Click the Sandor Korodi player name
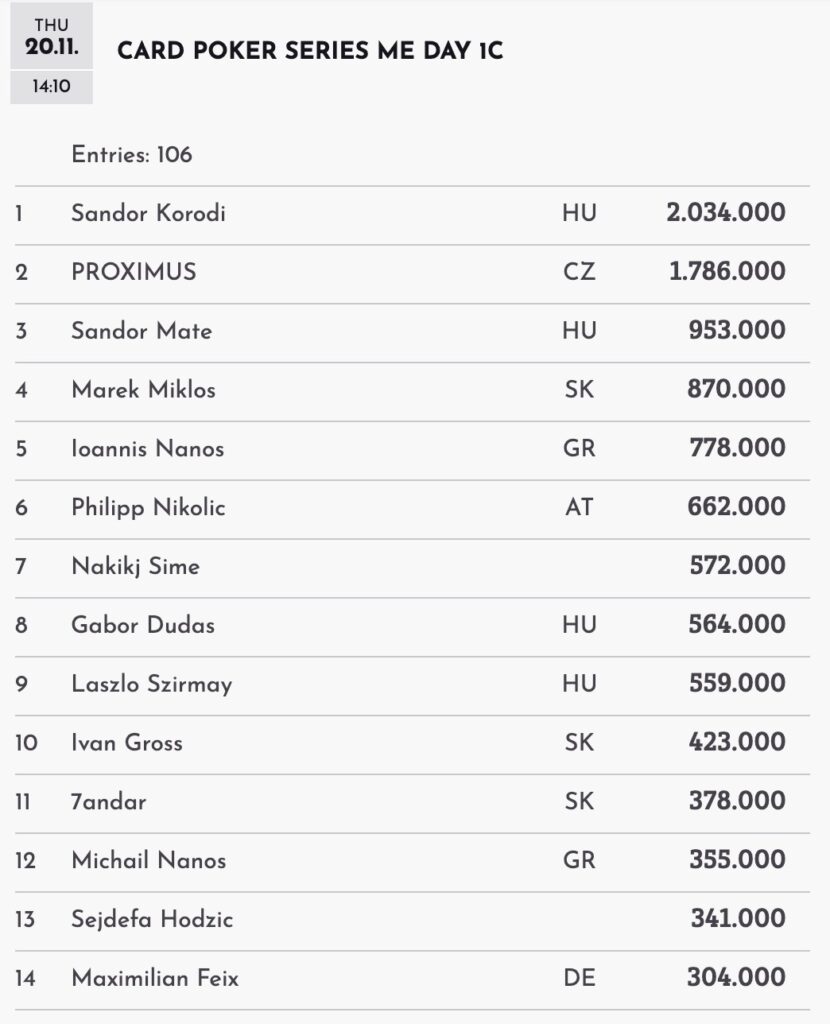Image resolution: width=830 pixels, height=1024 pixels. (x=148, y=213)
